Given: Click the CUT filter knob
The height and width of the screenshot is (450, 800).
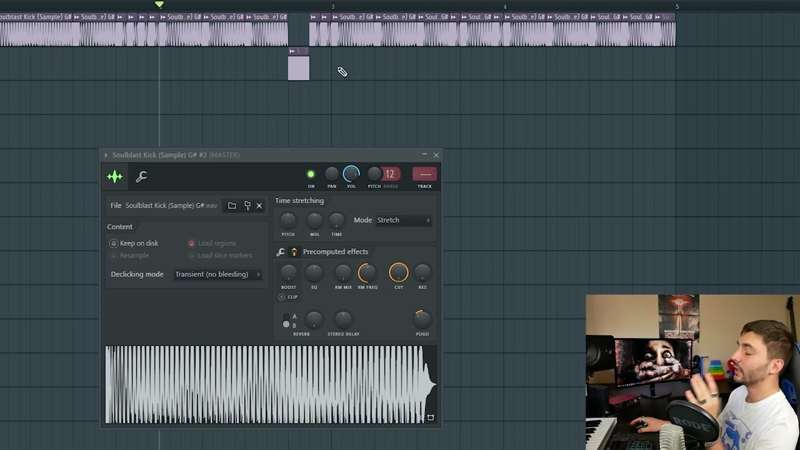Looking at the screenshot, I should pyautogui.click(x=398, y=273).
